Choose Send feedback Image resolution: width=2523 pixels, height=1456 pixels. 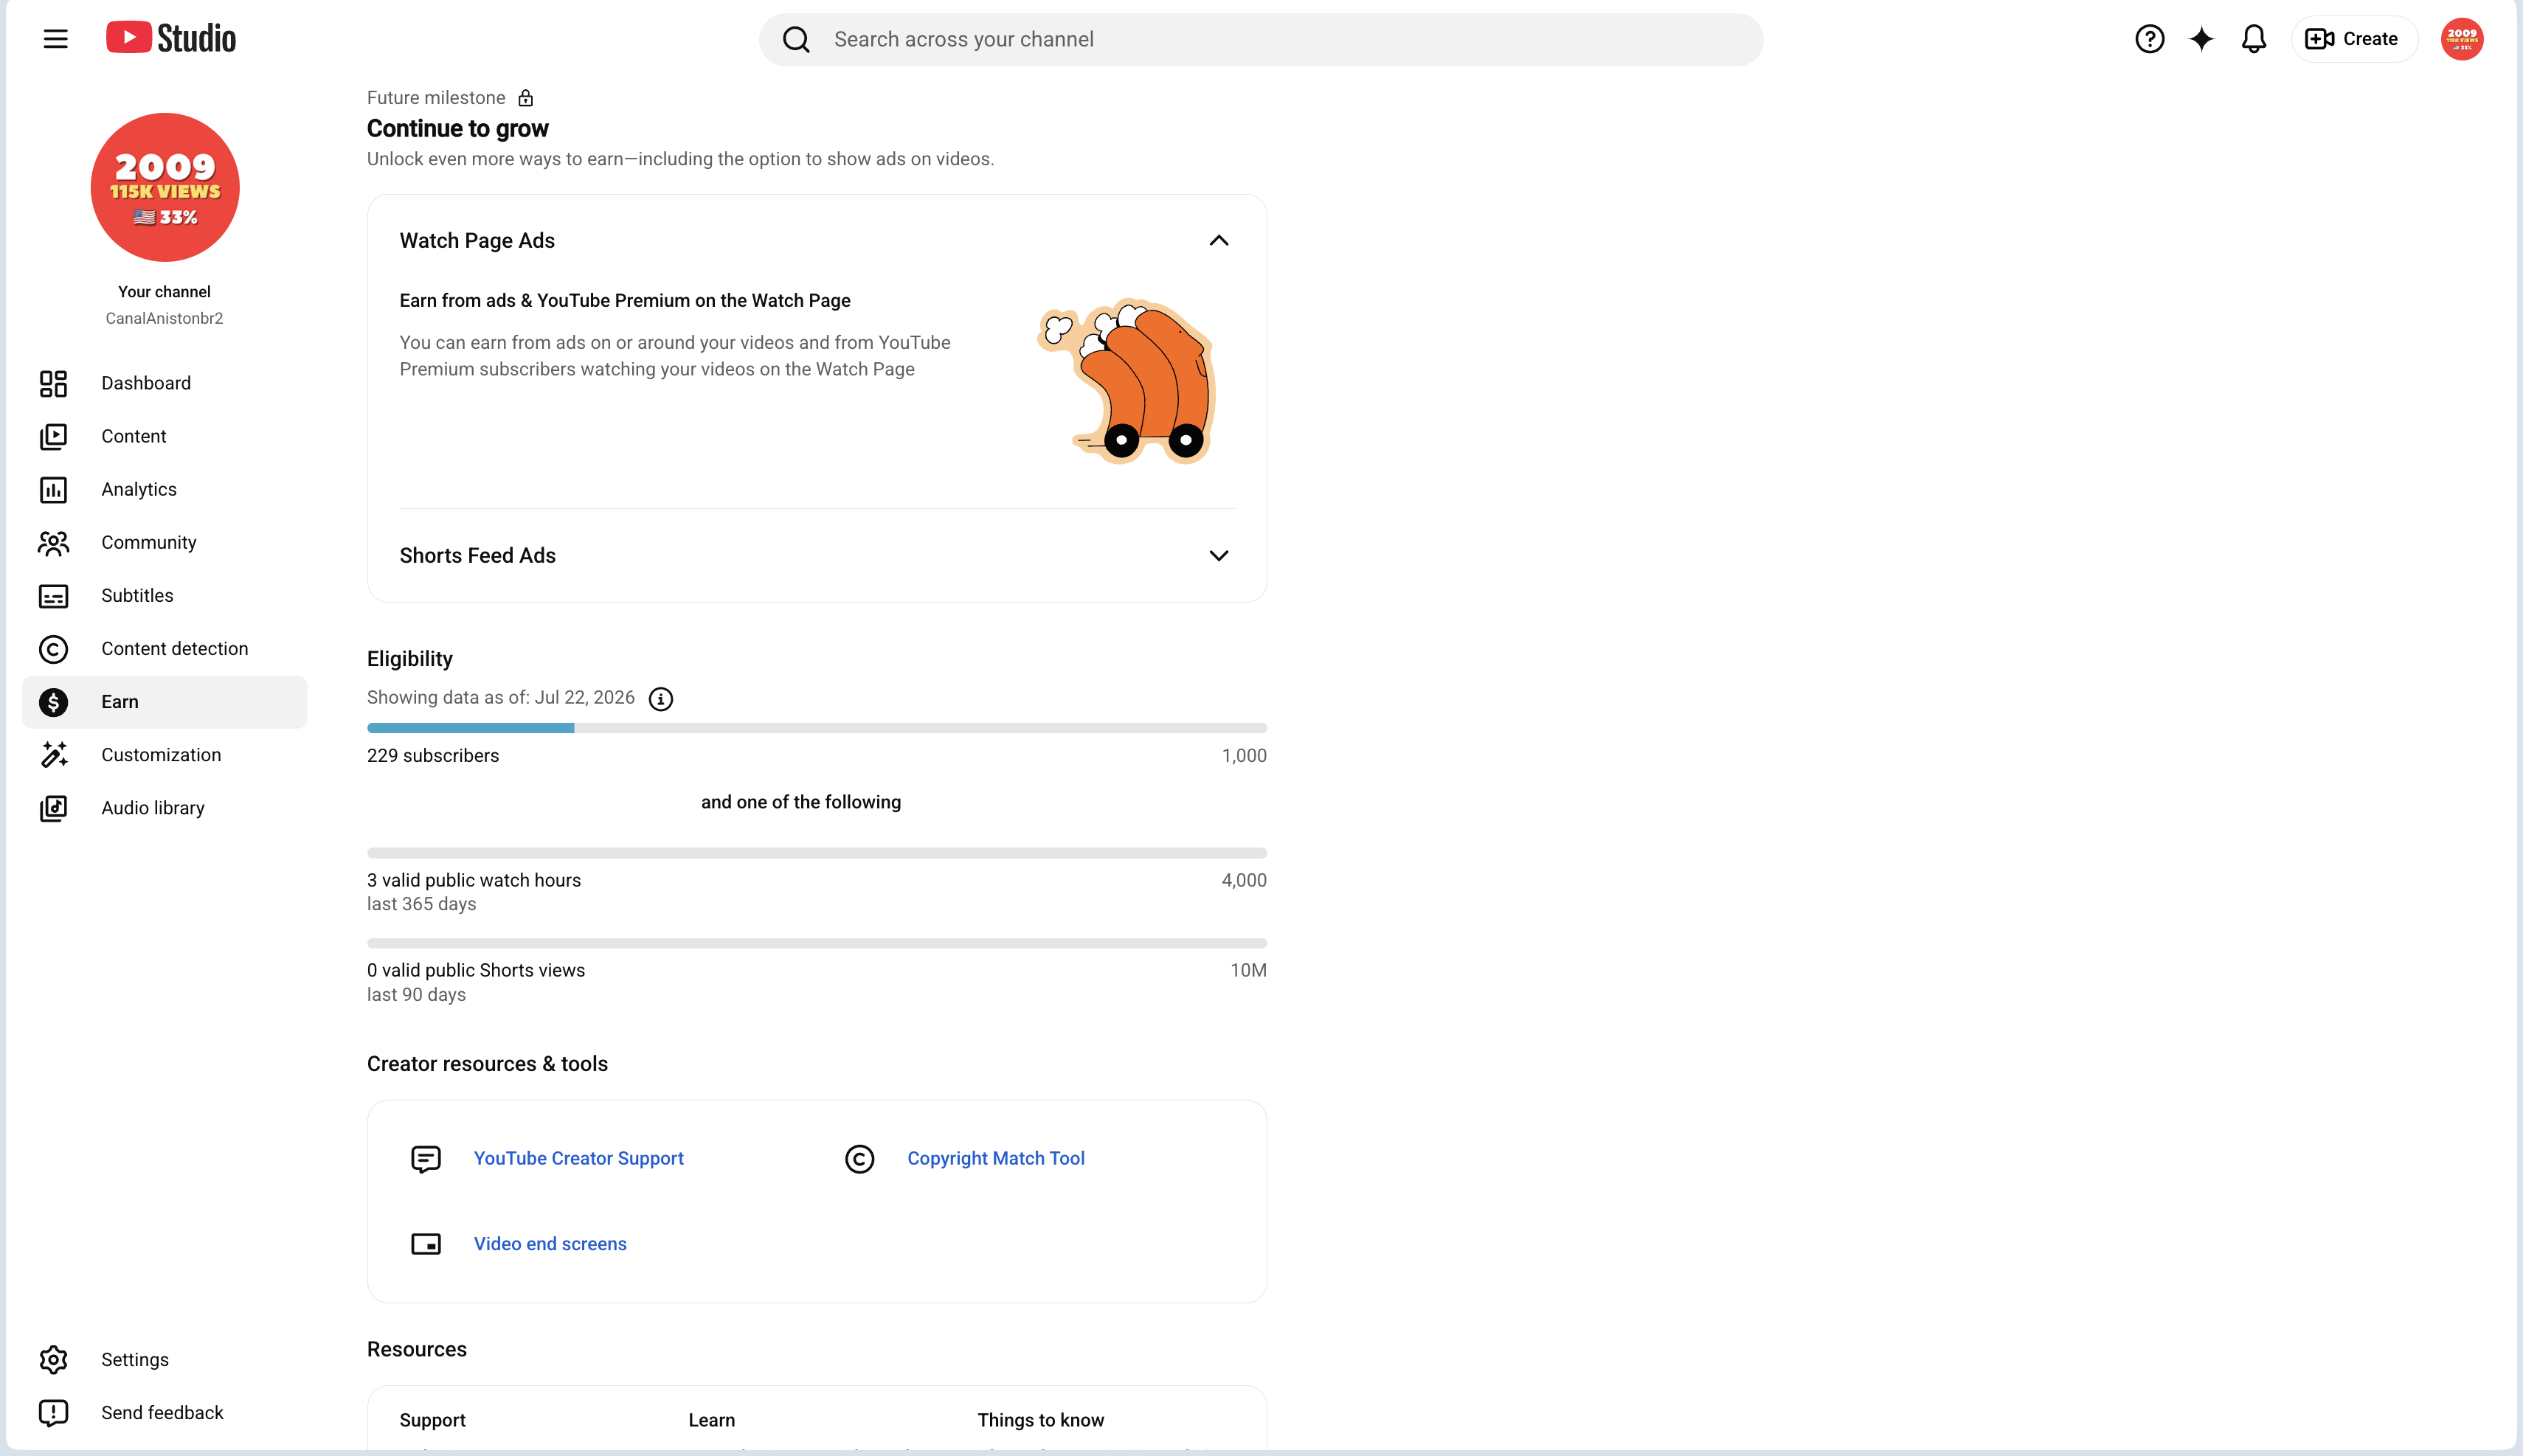[162, 1412]
